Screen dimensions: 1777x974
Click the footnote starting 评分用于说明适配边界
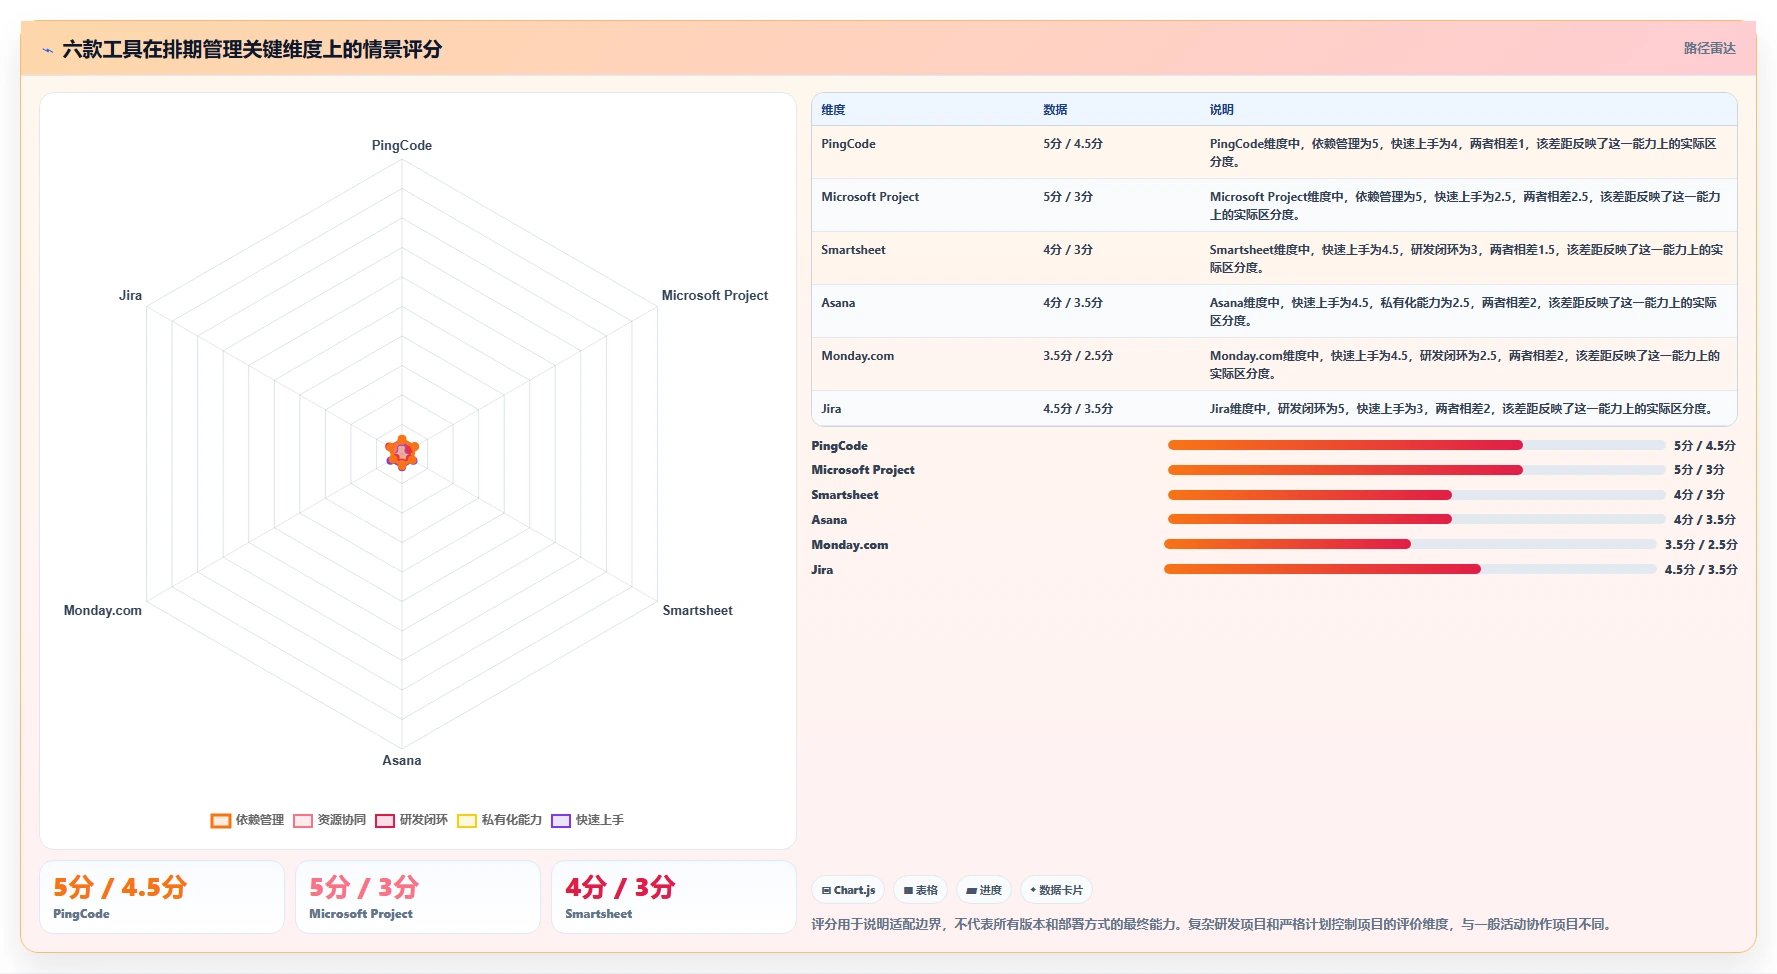pos(1214,924)
